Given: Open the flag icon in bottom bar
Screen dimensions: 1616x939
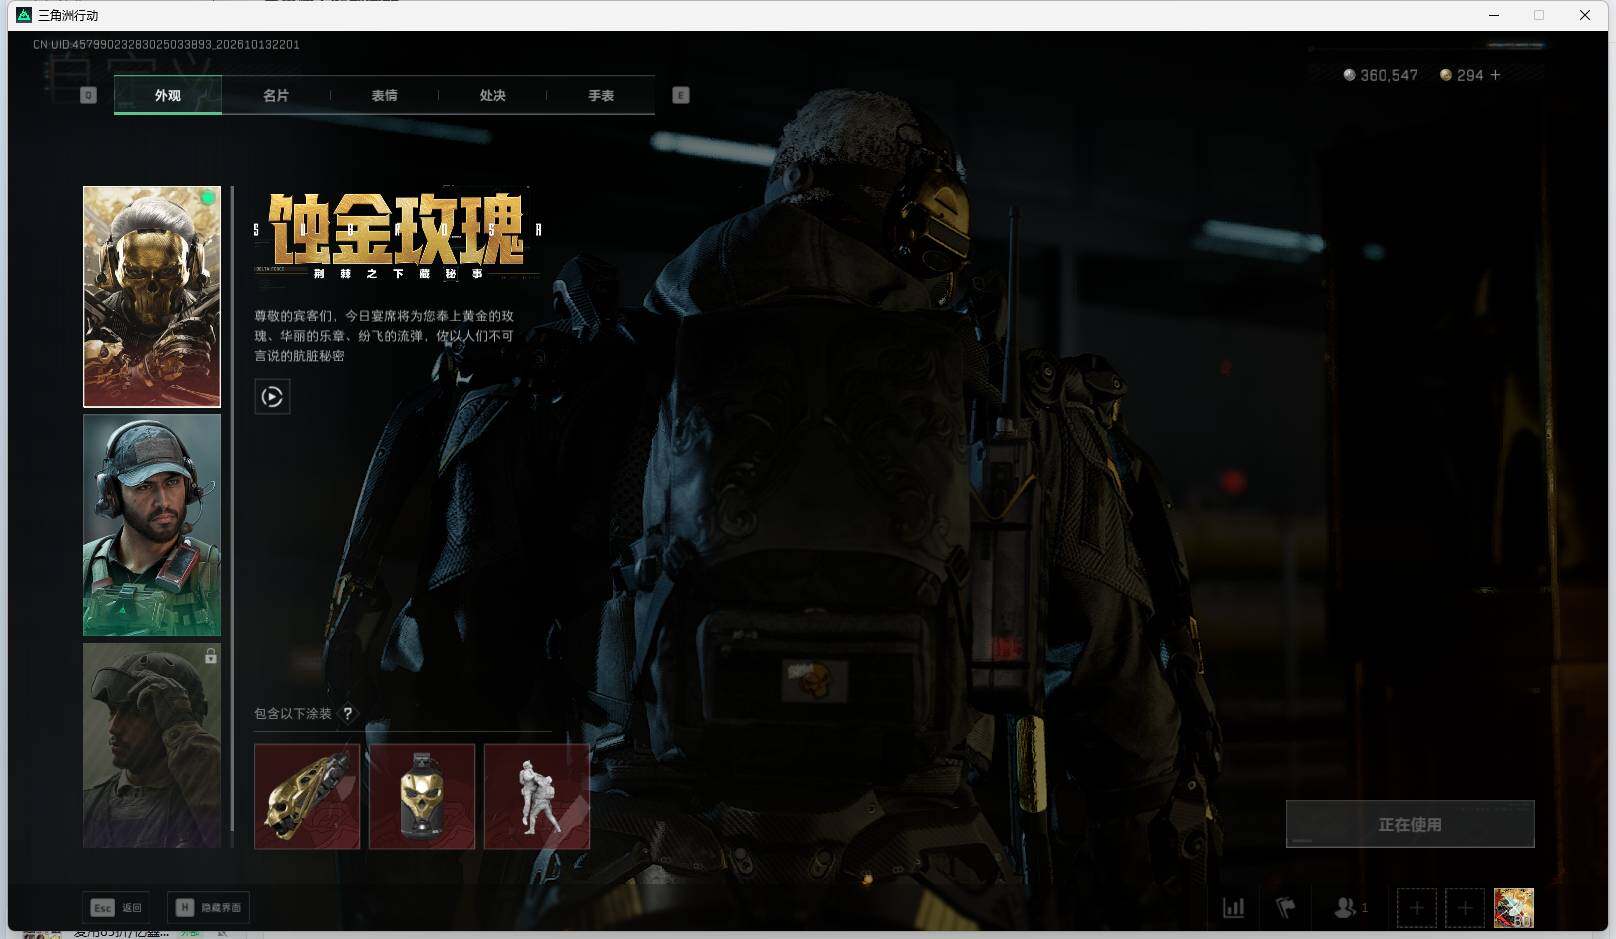Looking at the screenshot, I should point(1286,908).
